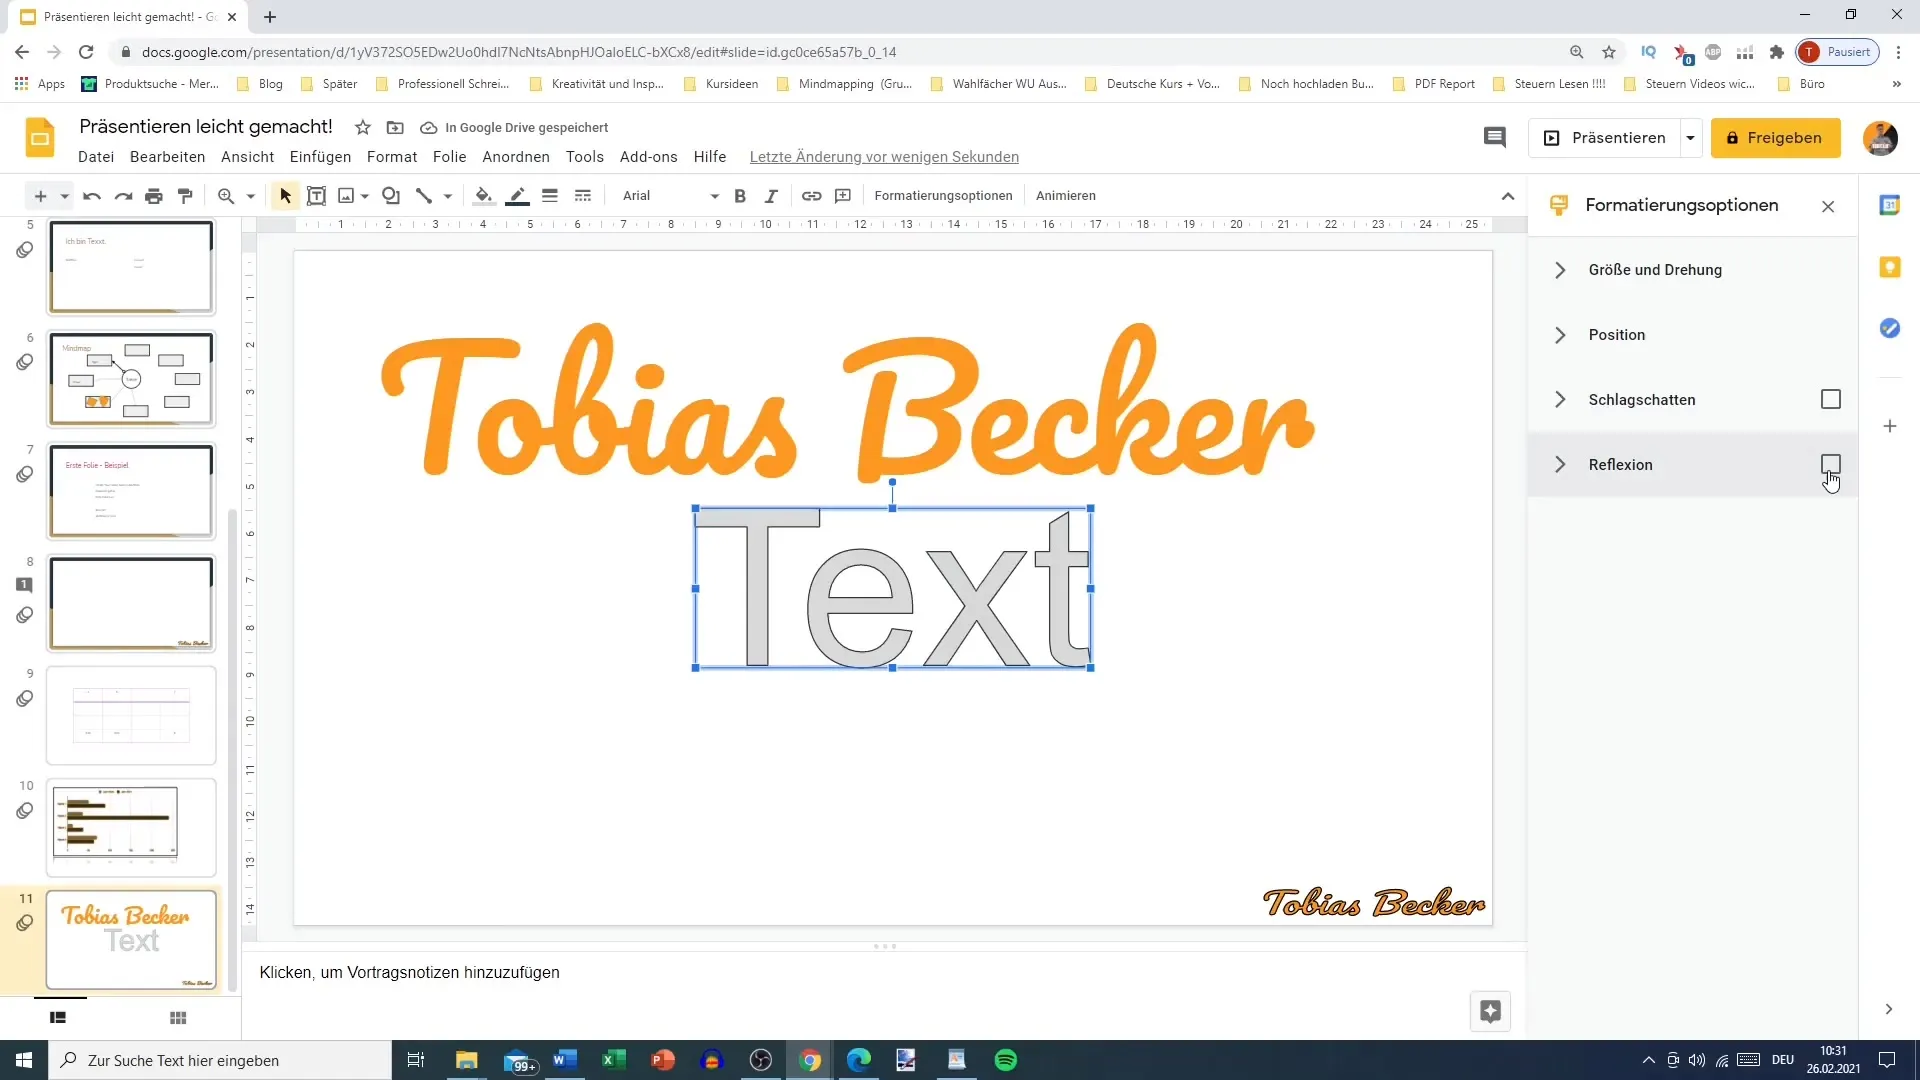The image size is (1920, 1080).
Task: Open the Add-ons menu
Action: pyautogui.click(x=648, y=157)
